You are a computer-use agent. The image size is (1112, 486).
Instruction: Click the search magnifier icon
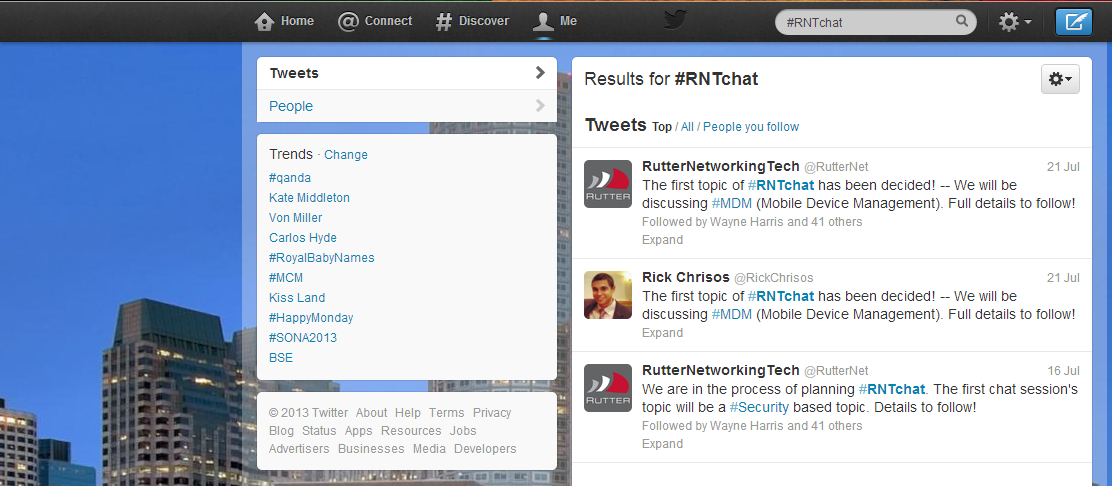962,21
